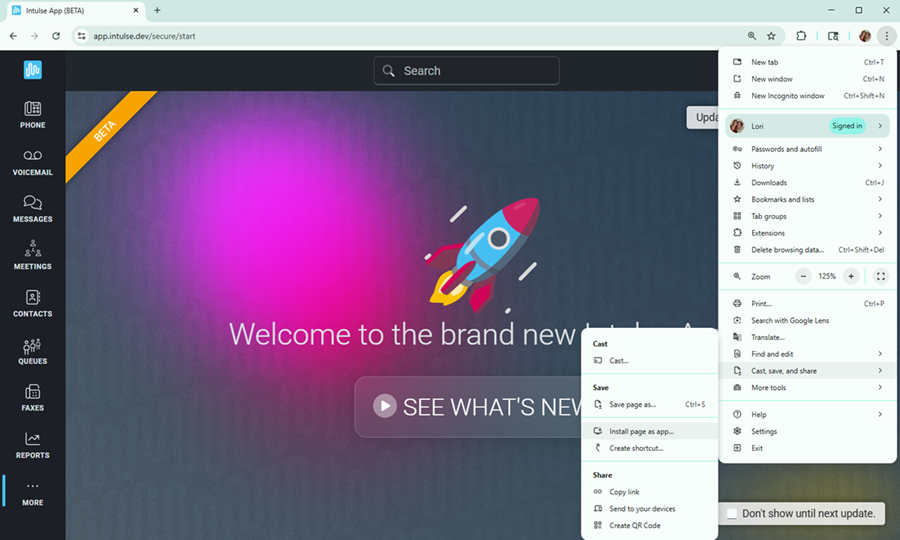
Task: Expand the Help submenu
Action: (x=807, y=415)
